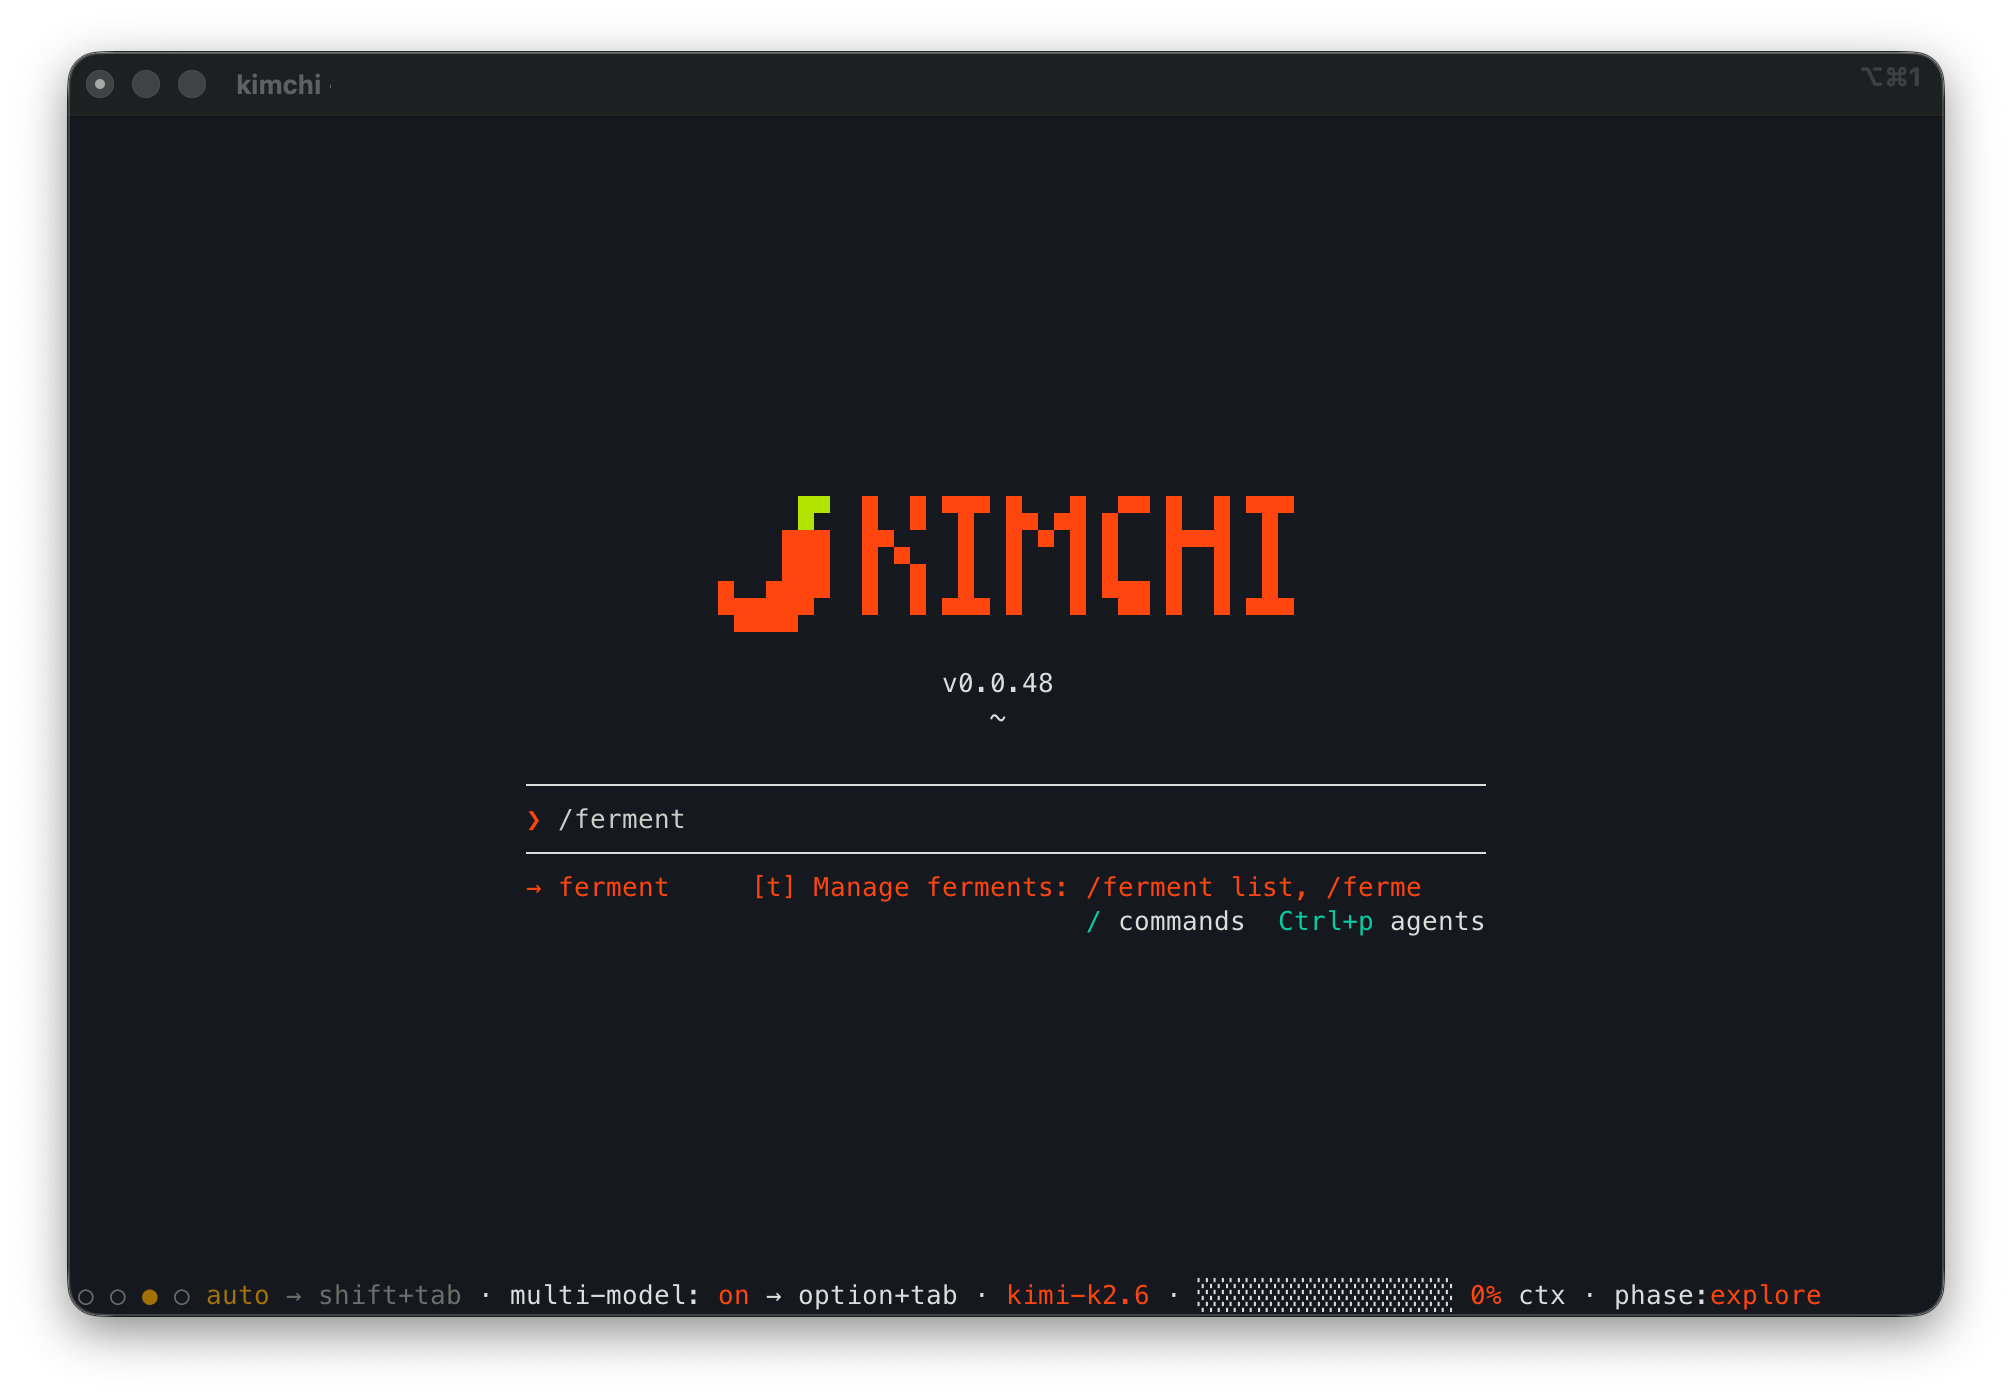Click the 'auto' mode label

coord(237,1295)
